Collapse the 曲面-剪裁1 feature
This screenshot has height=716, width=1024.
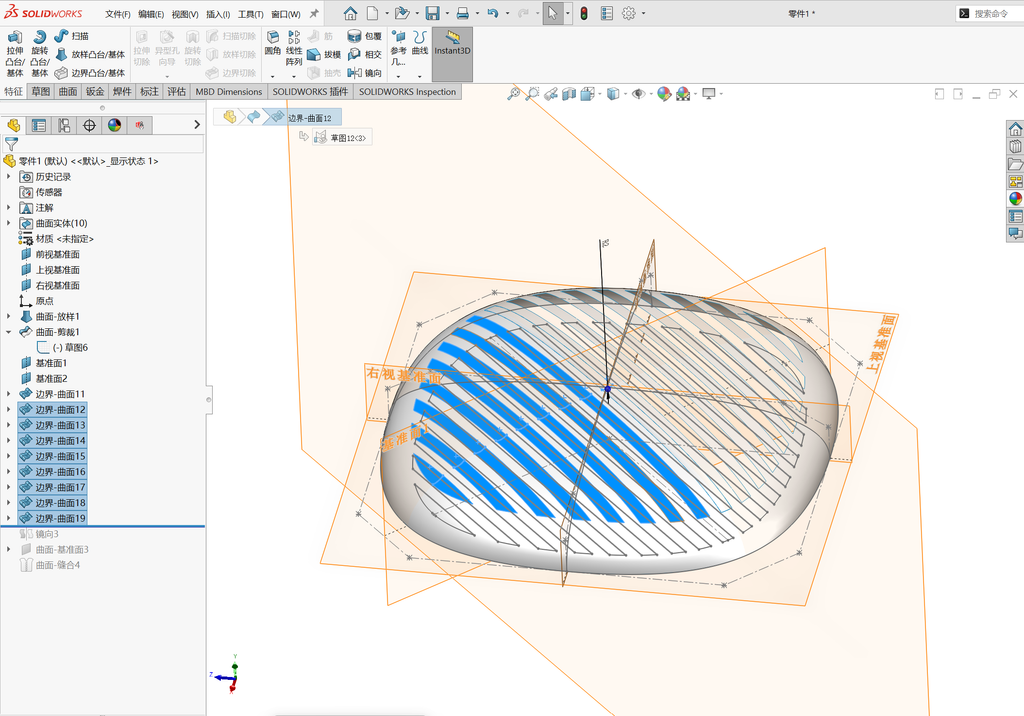tap(8, 332)
